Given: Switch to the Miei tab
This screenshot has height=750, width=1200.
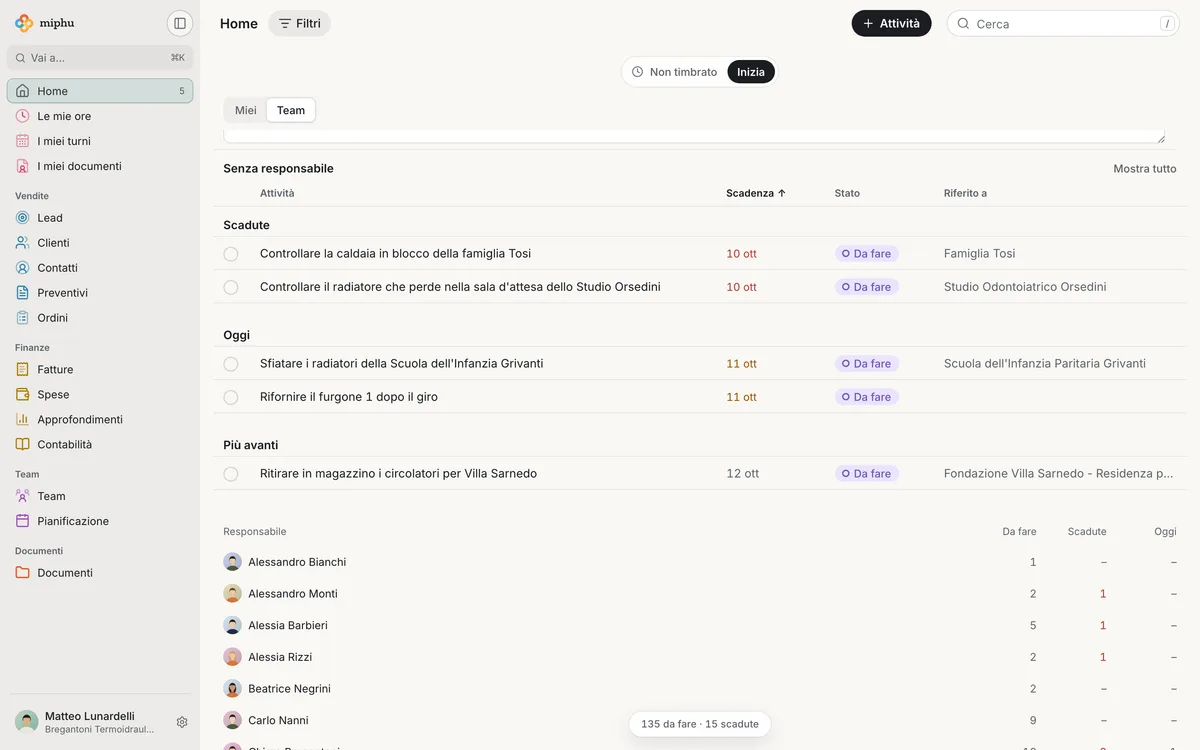Looking at the screenshot, I should 246,110.
